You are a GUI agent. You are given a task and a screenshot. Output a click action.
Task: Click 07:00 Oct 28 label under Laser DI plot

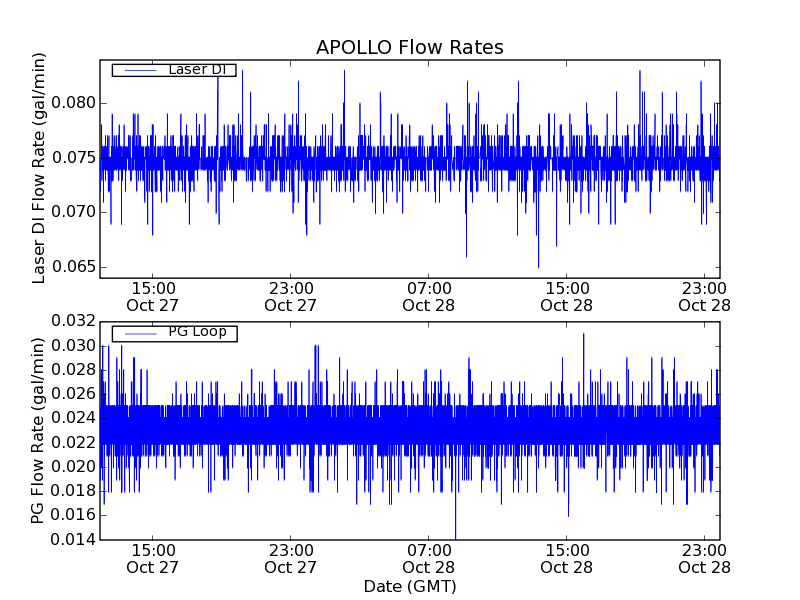point(429,296)
